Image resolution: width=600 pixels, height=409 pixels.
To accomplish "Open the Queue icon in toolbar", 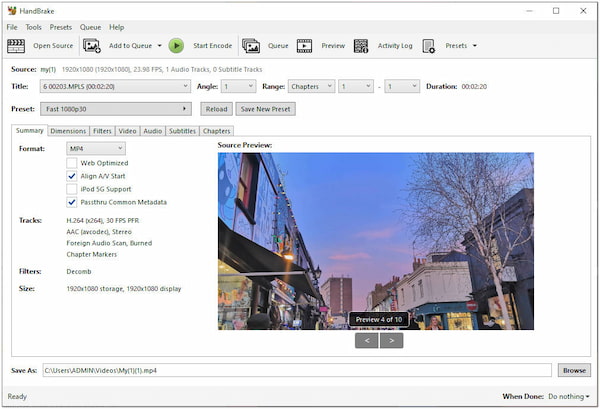I will 251,46.
